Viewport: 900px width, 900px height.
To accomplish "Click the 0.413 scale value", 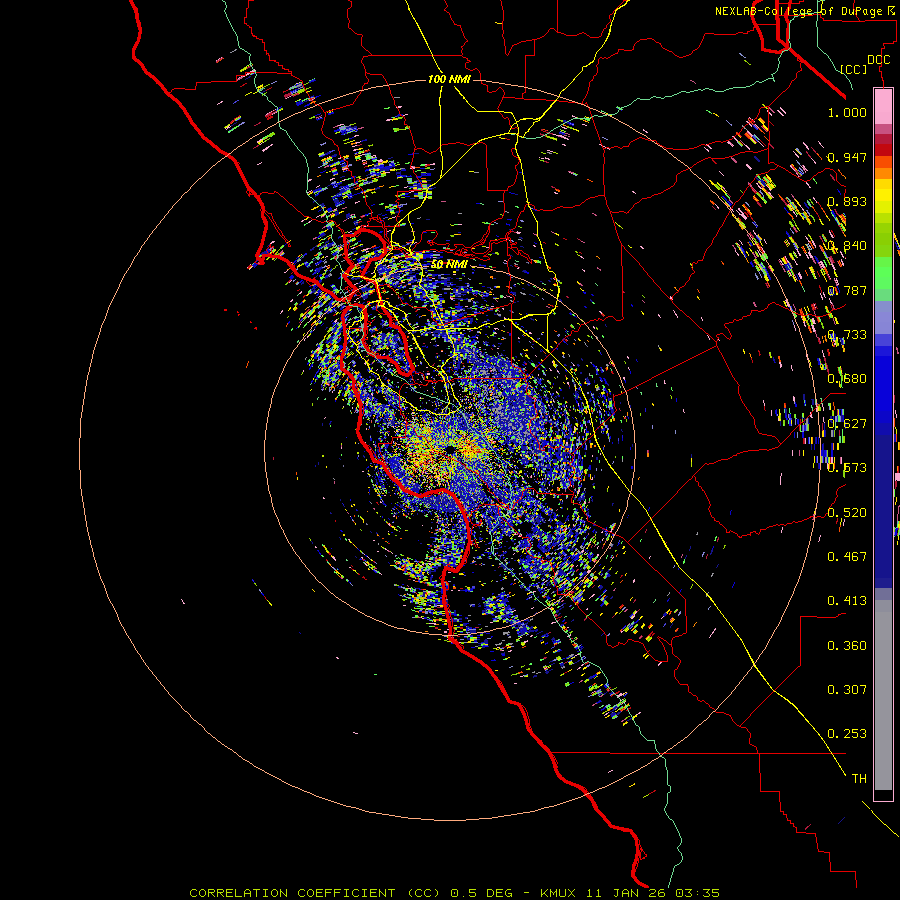I will tap(847, 601).
